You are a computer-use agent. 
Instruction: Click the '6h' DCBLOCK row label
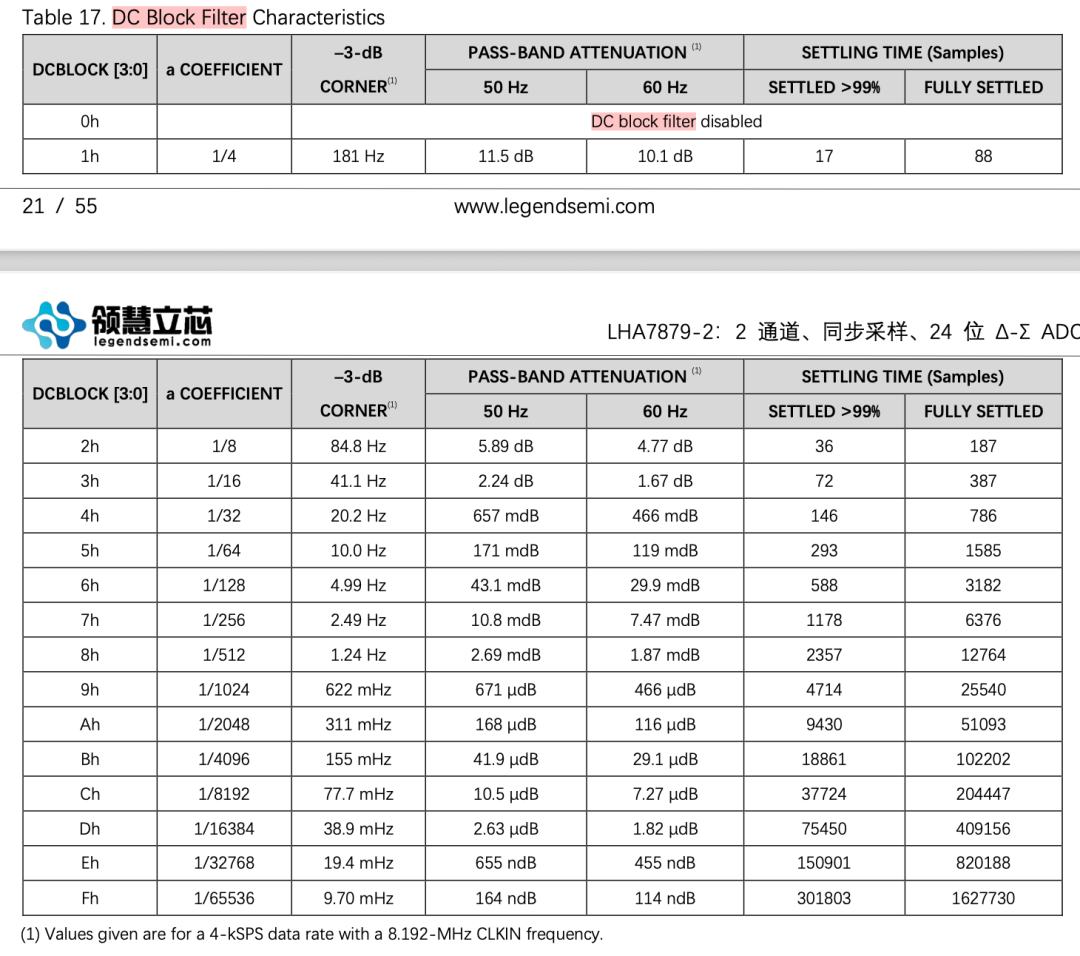click(x=90, y=585)
